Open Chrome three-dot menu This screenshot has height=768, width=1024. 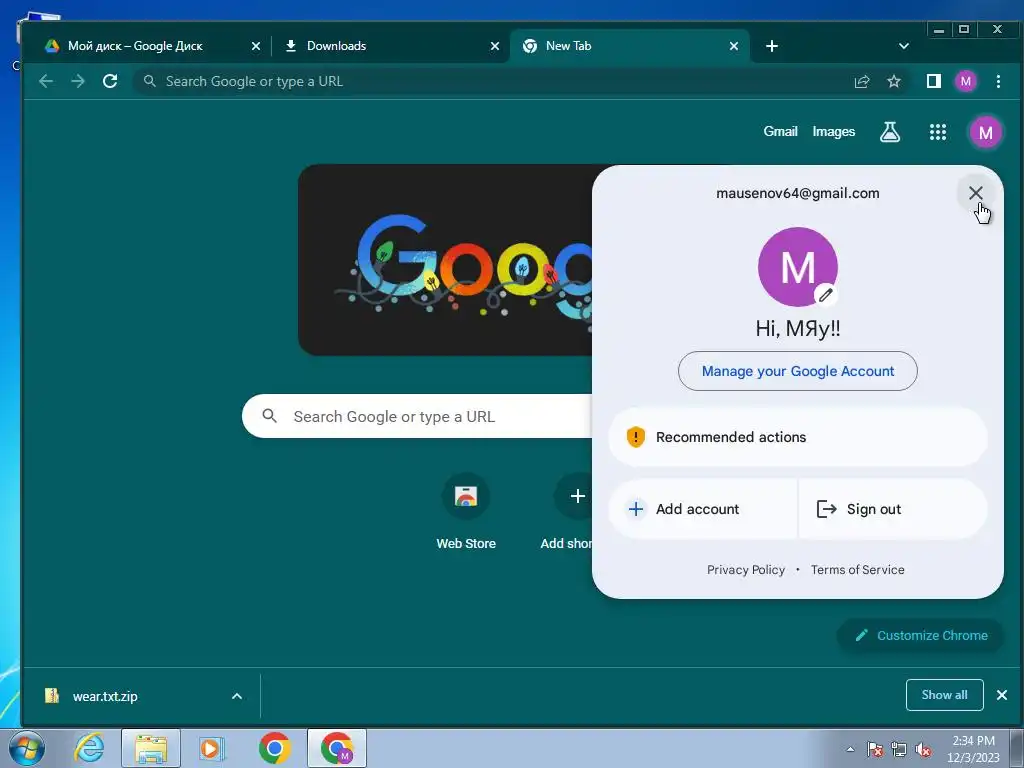999,81
